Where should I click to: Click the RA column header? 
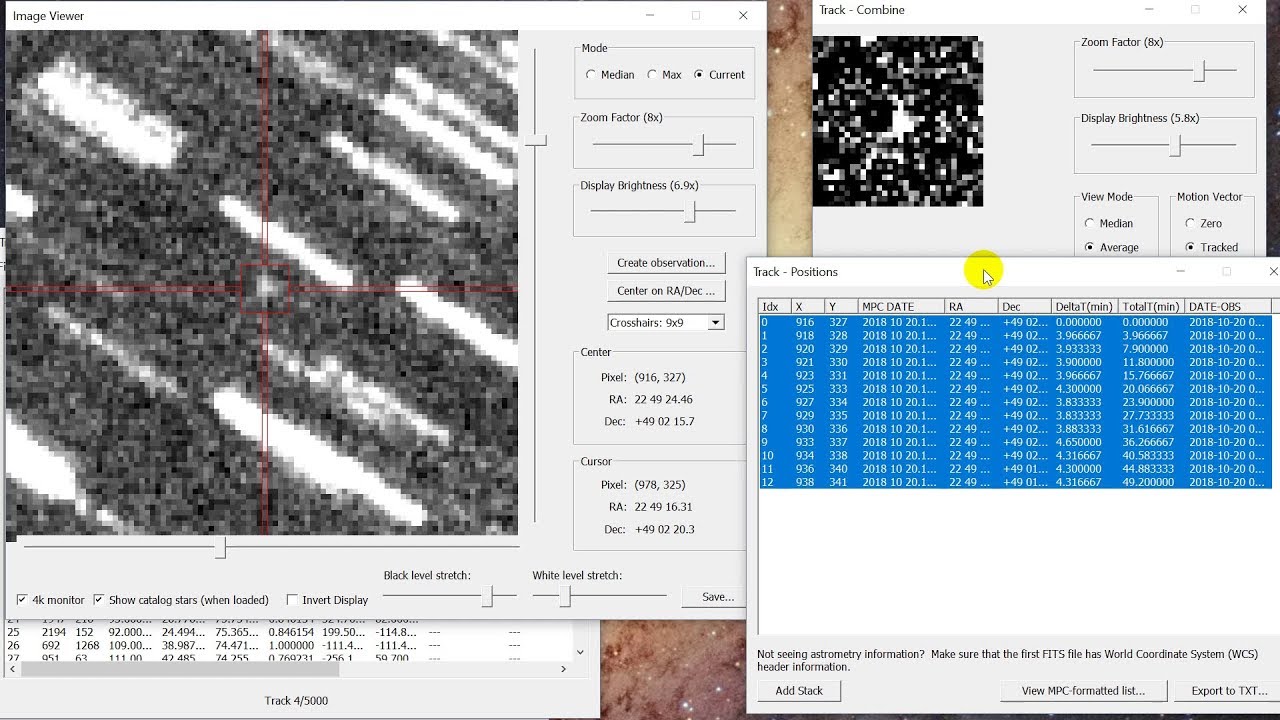tap(970, 307)
